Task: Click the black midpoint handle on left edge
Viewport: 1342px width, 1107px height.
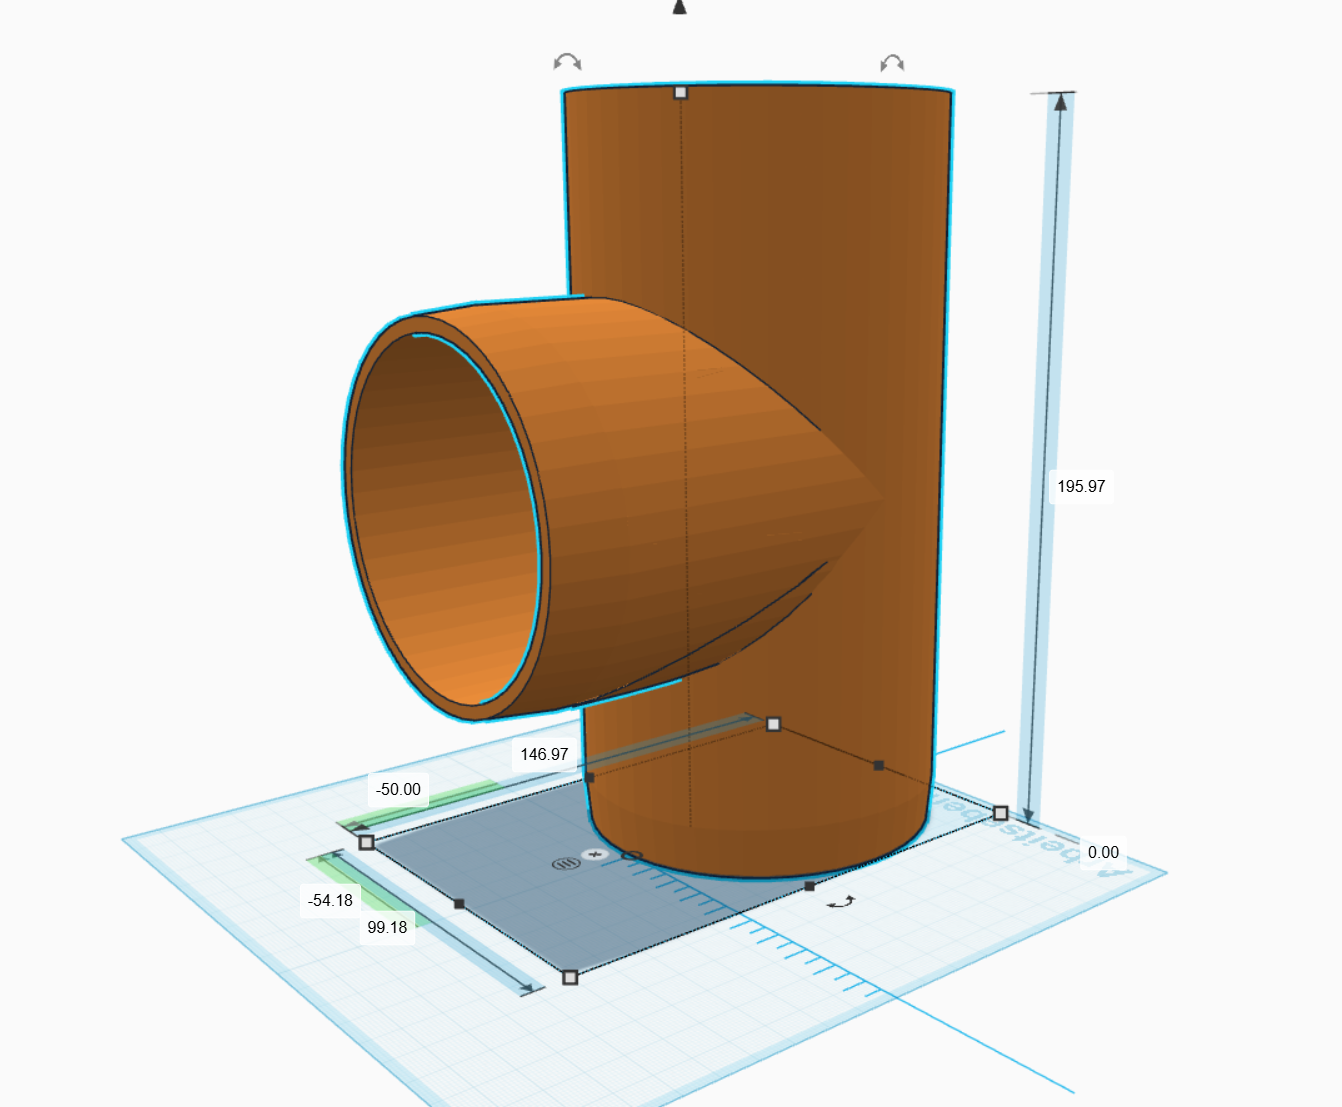Action: click(459, 904)
